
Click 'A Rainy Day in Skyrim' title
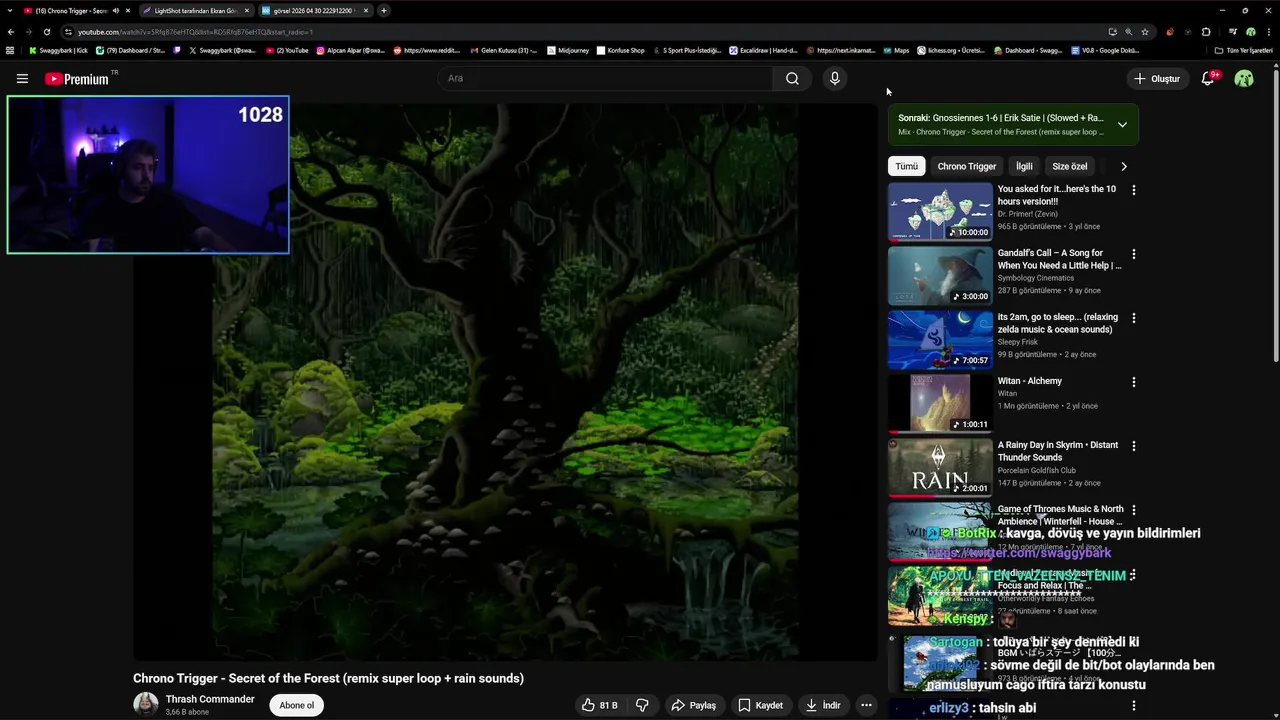pos(1058,451)
